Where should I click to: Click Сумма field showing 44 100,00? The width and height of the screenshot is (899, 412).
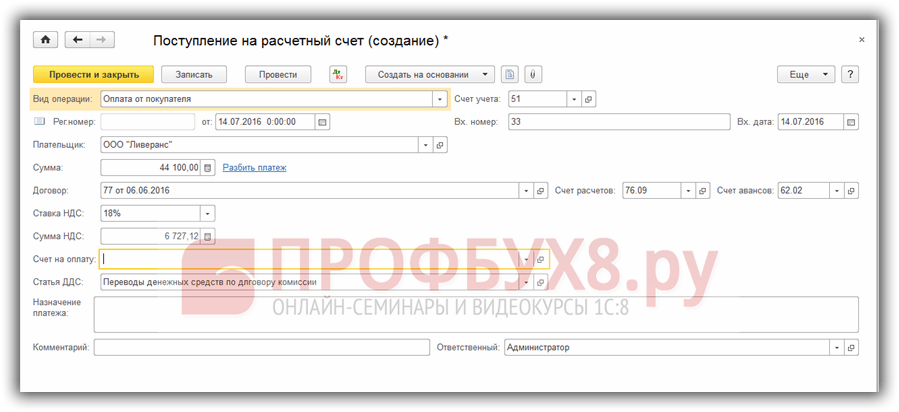coord(151,168)
